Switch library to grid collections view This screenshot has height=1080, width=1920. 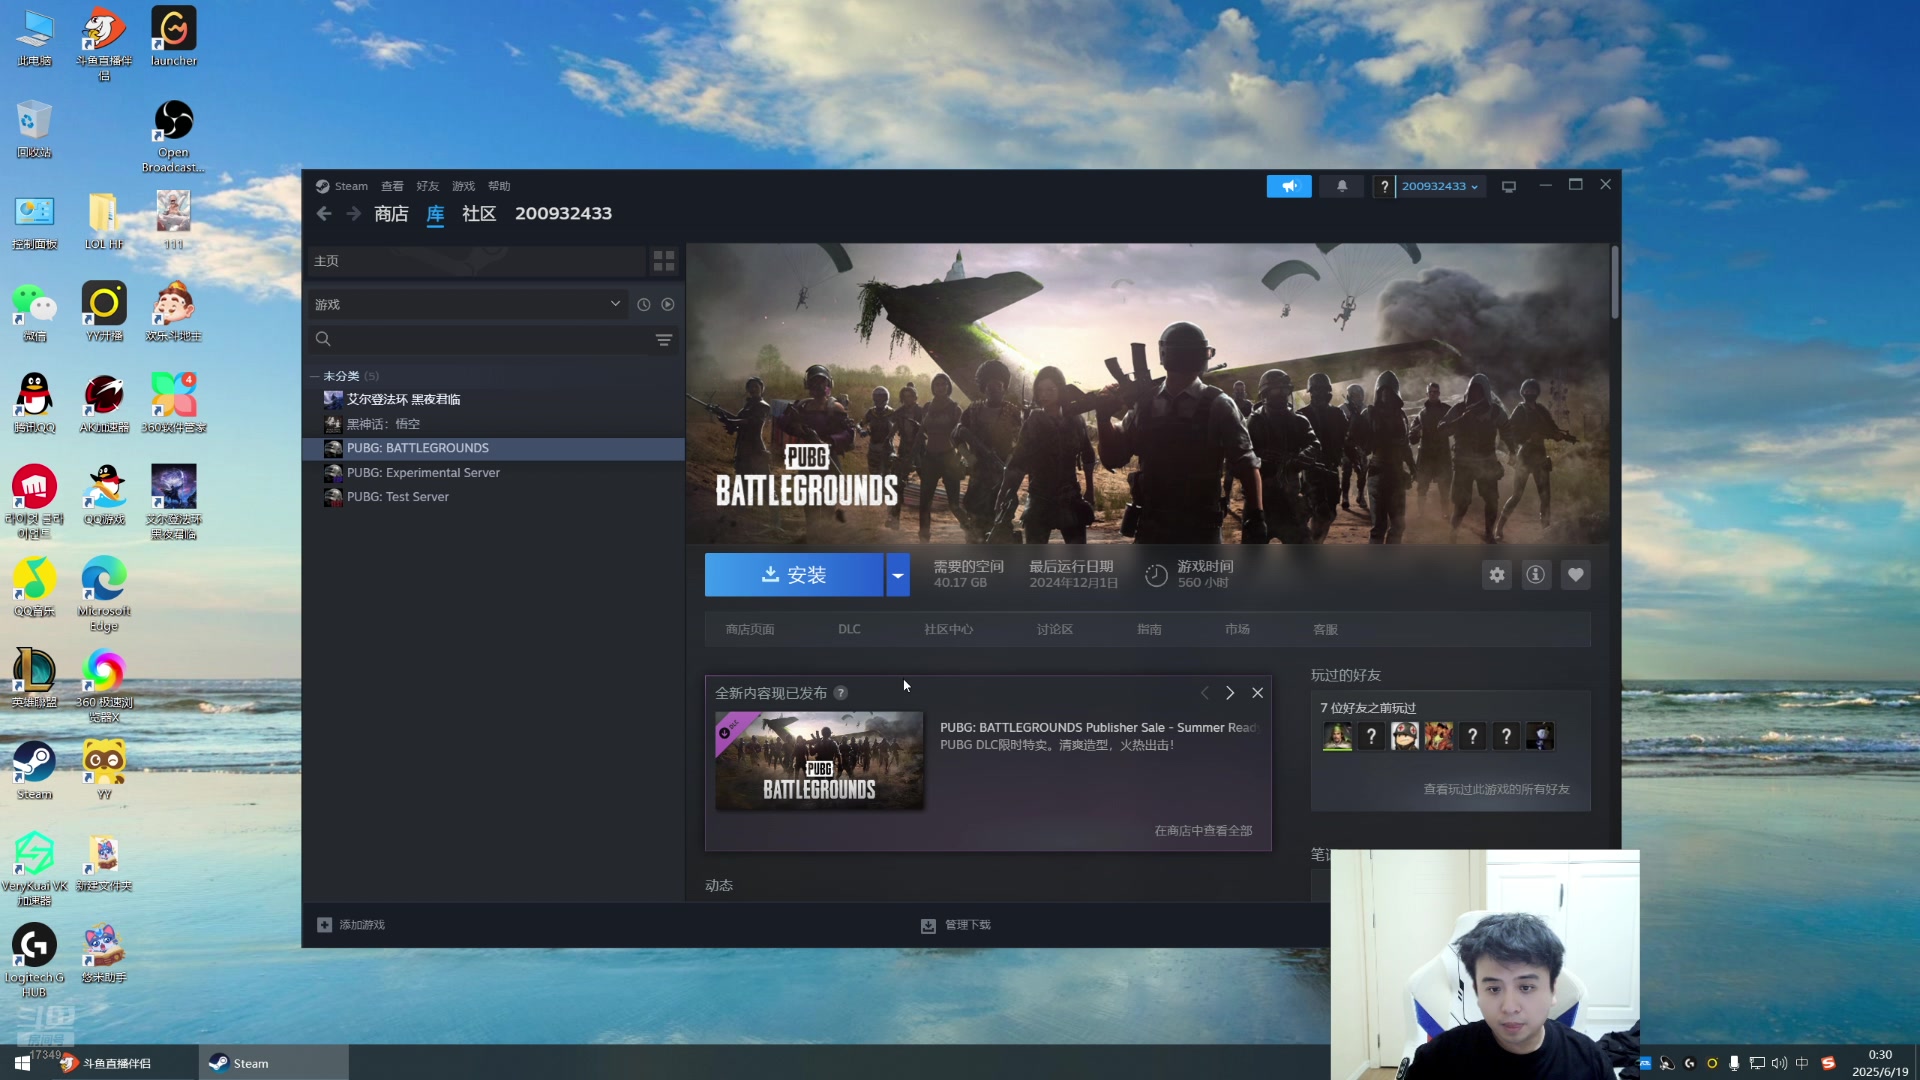point(664,261)
